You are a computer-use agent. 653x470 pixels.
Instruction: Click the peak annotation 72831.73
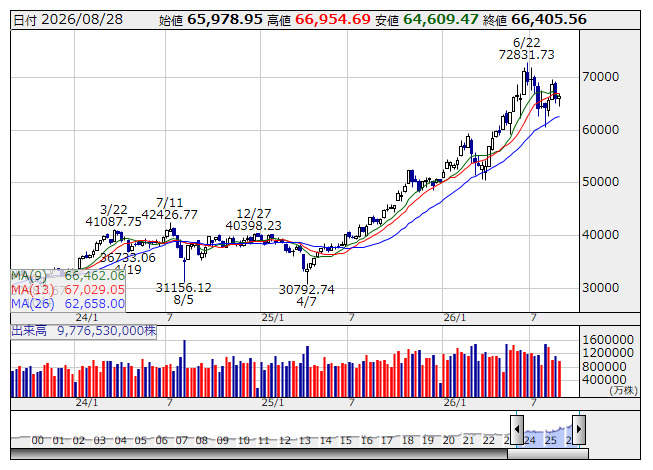[x=526, y=55]
